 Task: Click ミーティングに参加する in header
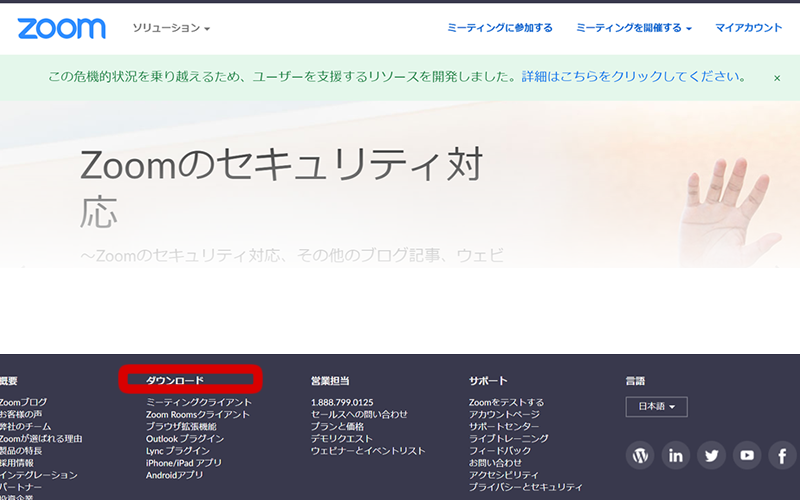[499, 28]
